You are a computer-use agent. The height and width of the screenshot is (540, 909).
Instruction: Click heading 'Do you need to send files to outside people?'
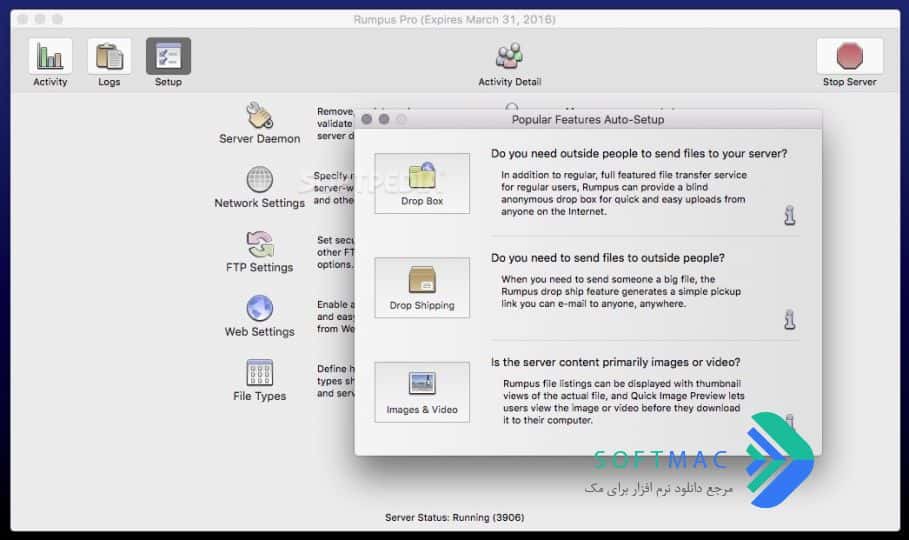click(608, 258)
